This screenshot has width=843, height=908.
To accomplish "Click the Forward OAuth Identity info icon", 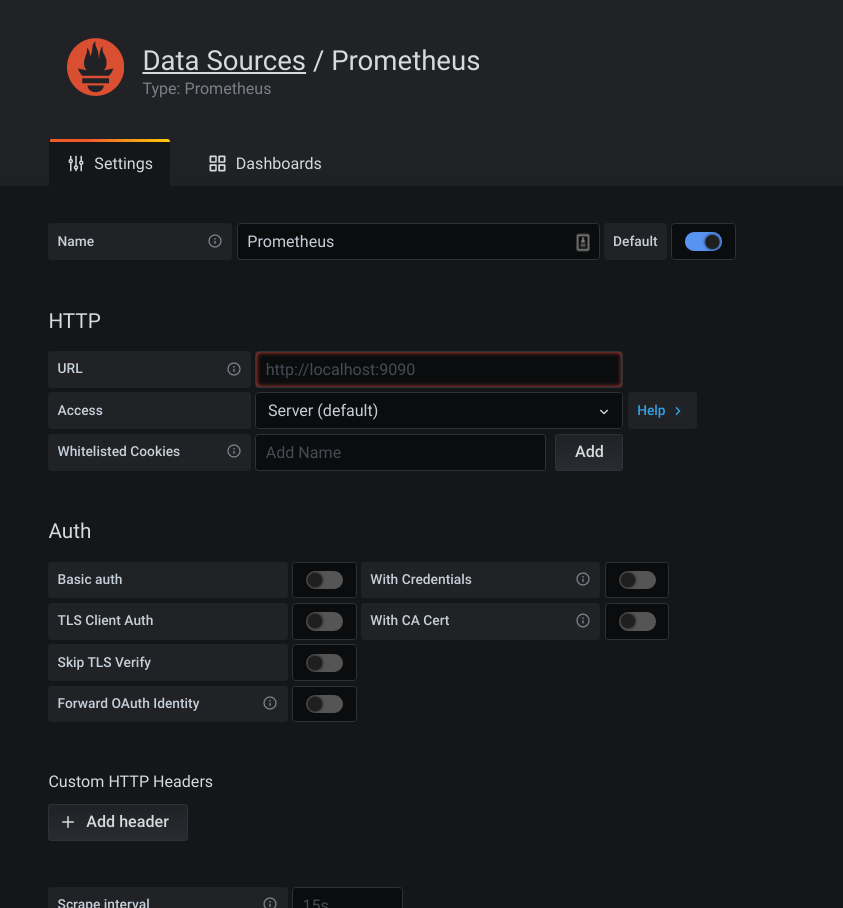I will tap(270, 703).
